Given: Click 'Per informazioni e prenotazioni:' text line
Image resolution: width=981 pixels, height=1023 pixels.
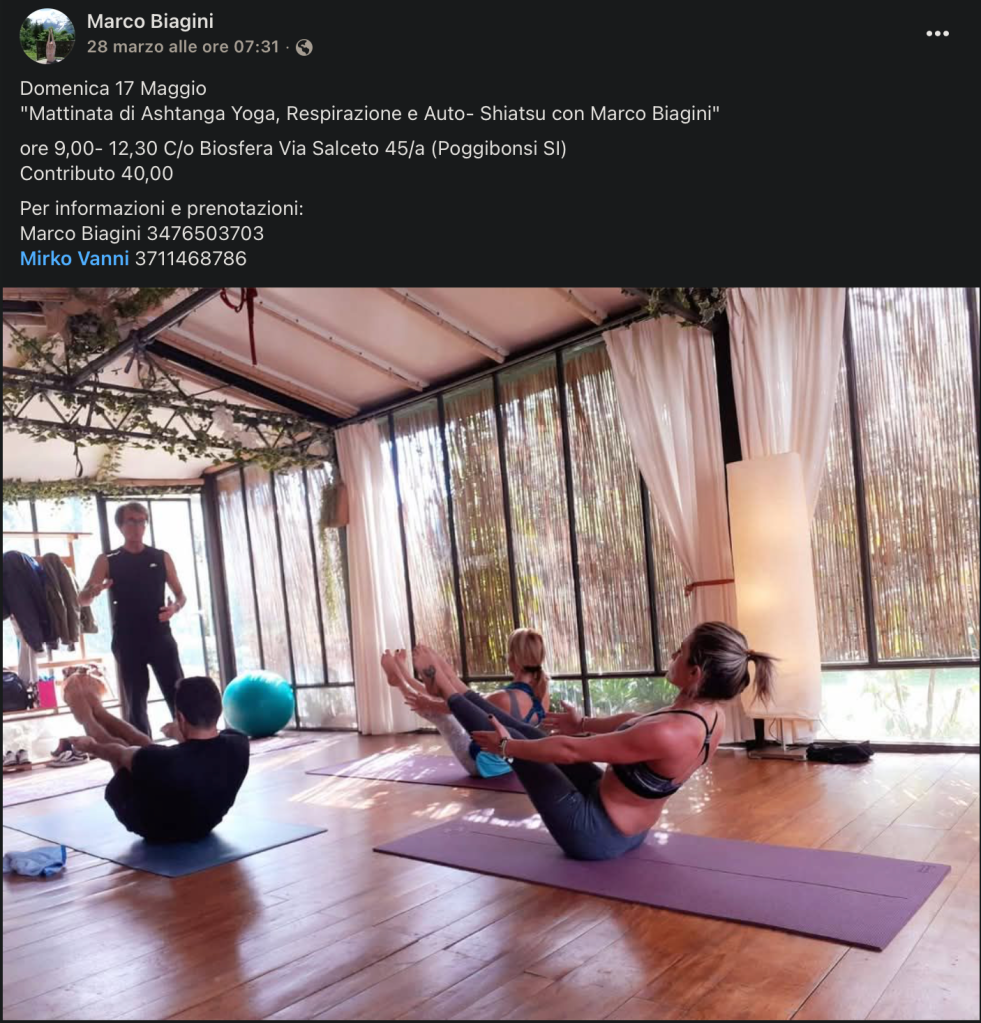Looking at the screenshot, I should 162,209.
